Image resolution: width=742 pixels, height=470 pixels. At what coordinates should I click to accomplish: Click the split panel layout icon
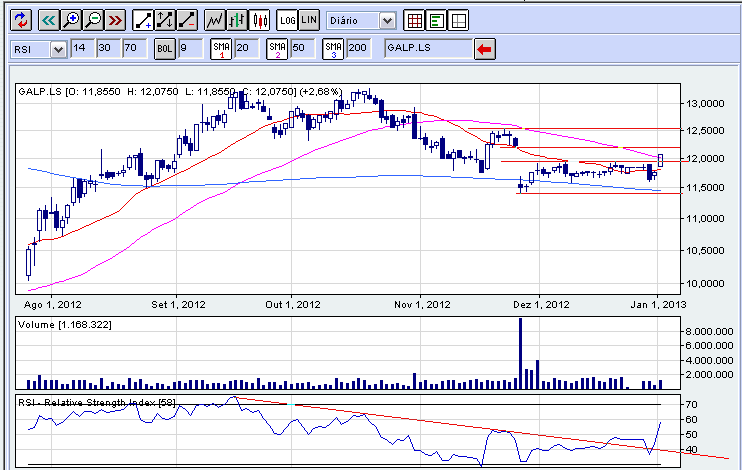459,20
